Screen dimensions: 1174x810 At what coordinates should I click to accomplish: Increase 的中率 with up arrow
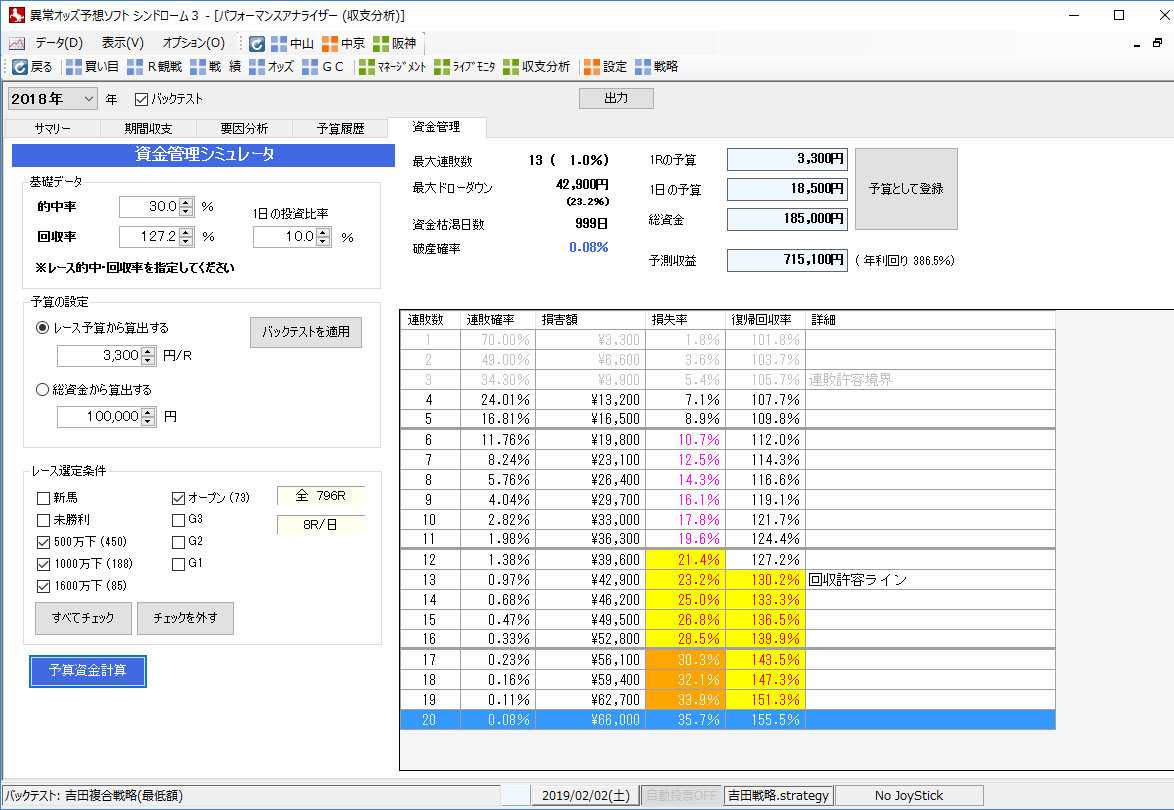pos(186,202)
